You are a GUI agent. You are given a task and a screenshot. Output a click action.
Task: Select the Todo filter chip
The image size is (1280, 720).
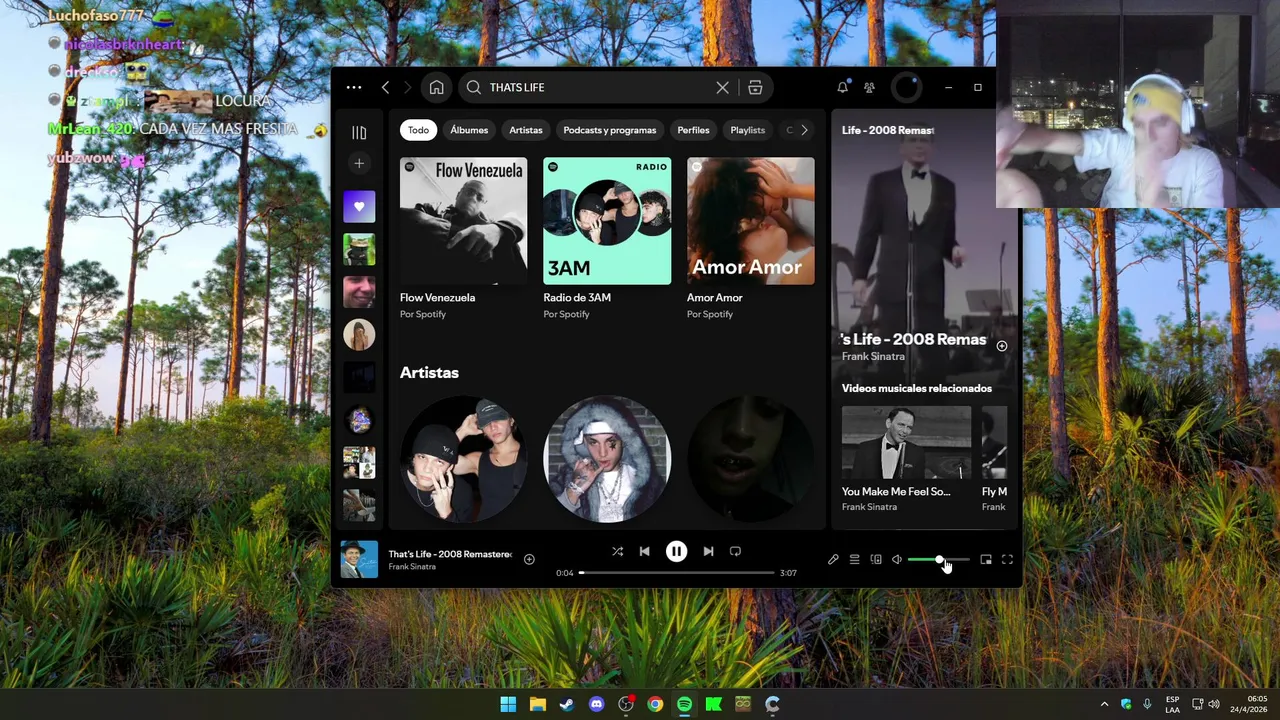point(418,130)
